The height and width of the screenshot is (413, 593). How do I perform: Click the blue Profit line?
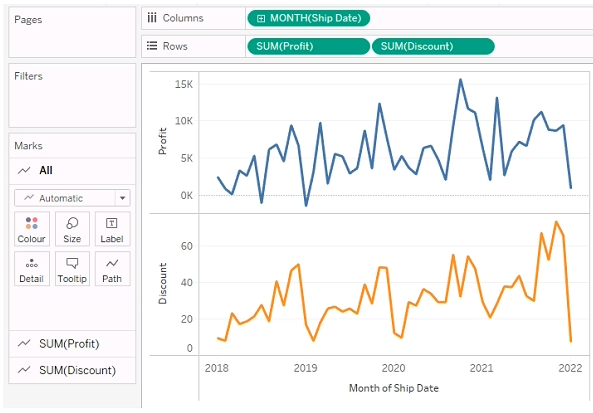(379, 104)
